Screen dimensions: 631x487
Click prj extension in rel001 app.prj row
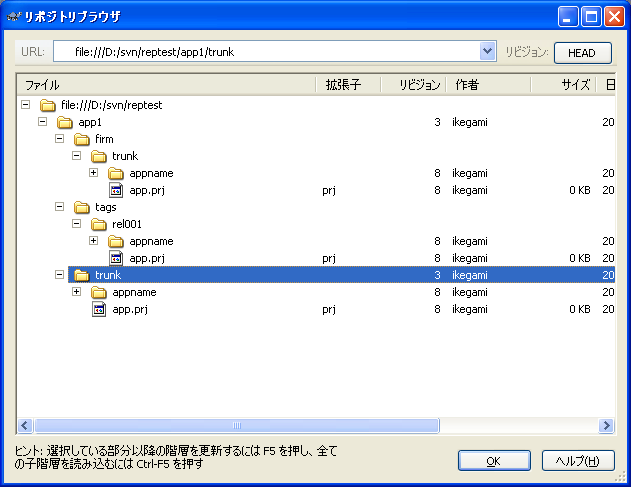point(329,258)
